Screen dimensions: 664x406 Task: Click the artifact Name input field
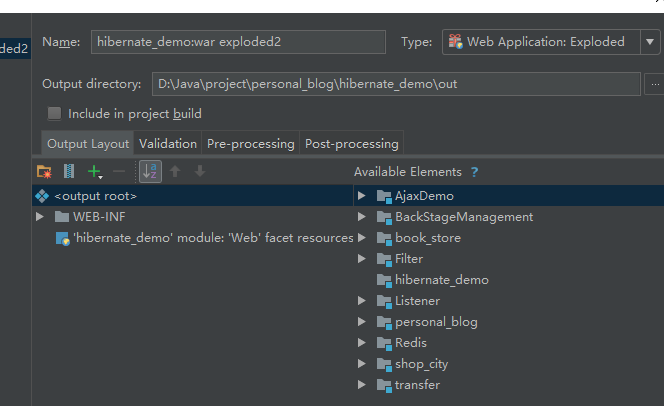pos(238,42)
